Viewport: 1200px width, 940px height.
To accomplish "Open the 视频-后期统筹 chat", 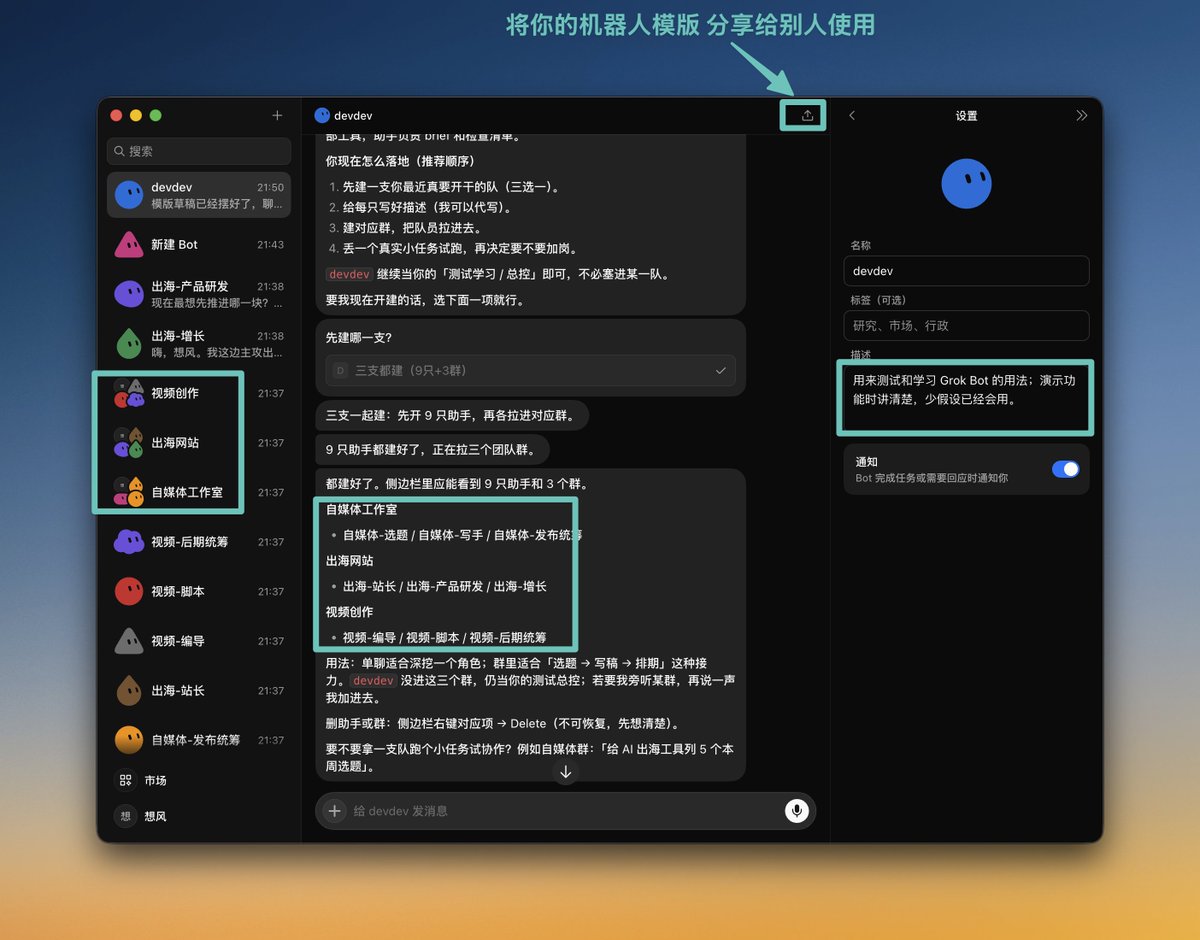I will [199, 541].
